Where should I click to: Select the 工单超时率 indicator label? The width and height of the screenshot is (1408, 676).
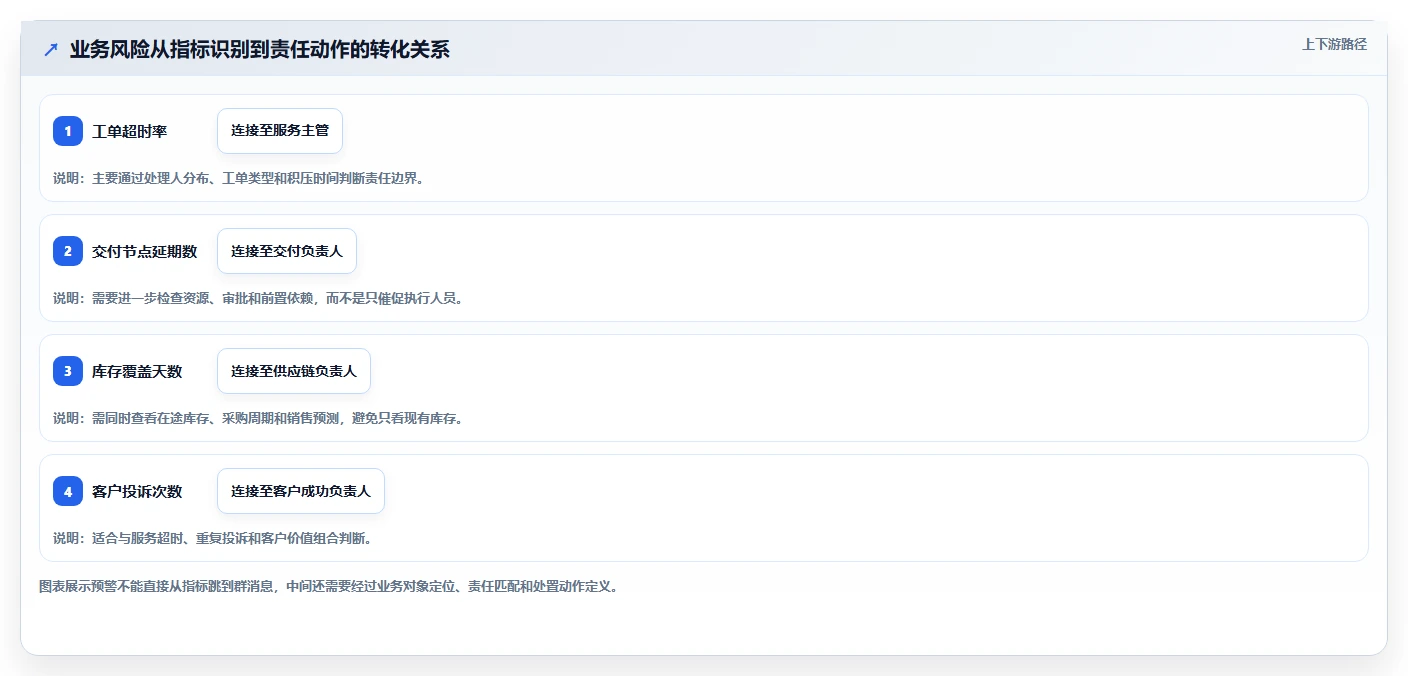click(130, 131)
